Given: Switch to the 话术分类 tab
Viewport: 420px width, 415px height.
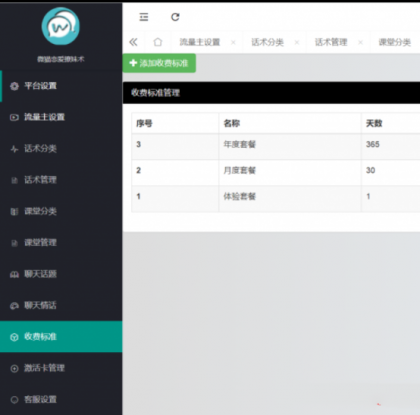Looking at the screenshot, I should click(x=267, y=42).
